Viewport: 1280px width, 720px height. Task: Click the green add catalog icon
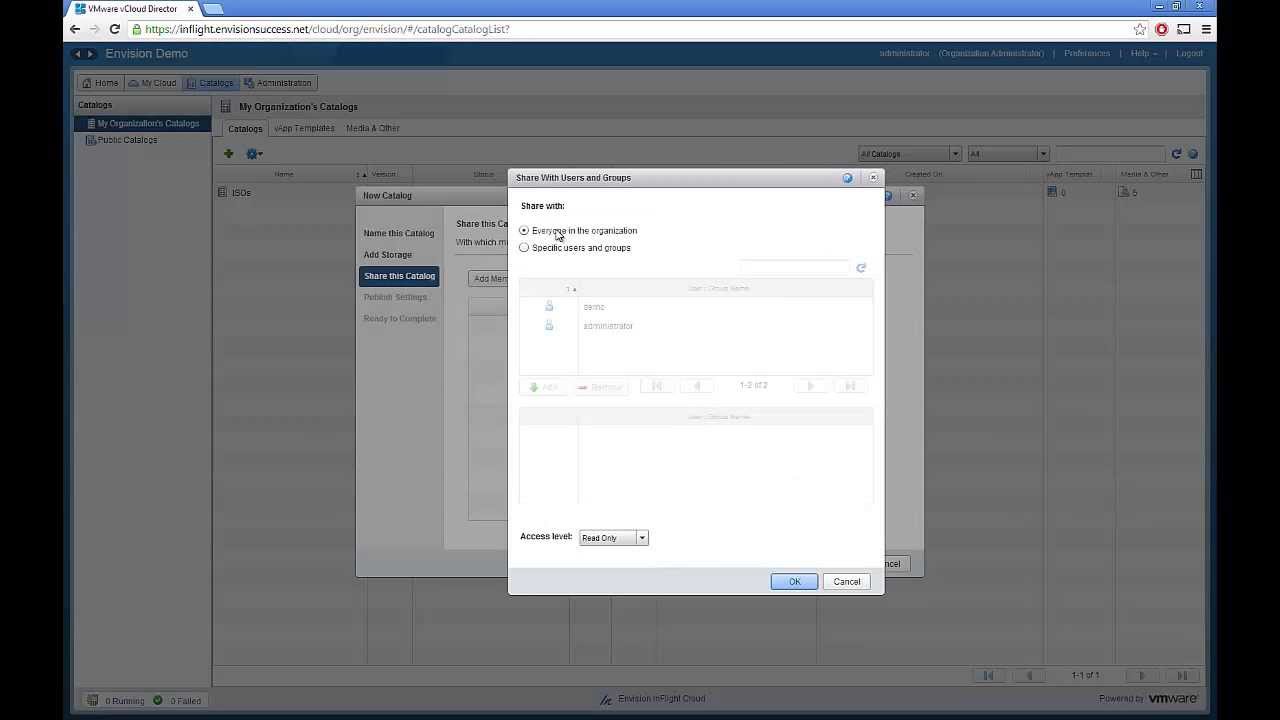click(x=229, y=154)
